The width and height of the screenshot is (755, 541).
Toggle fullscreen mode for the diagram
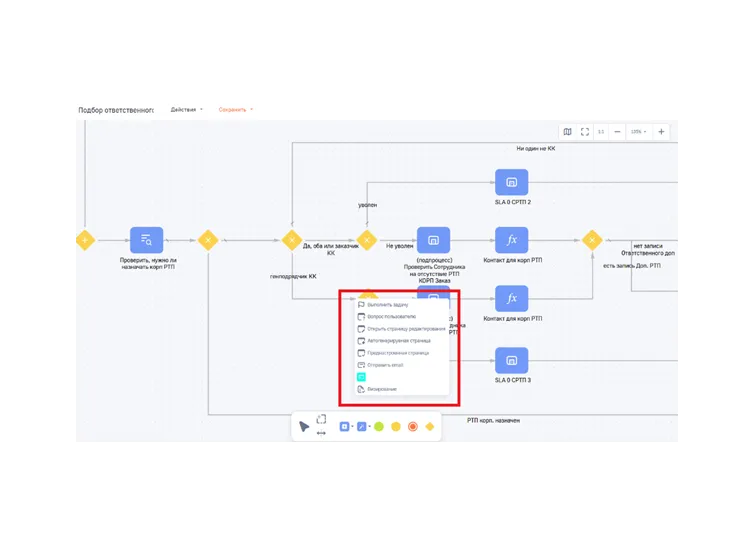click(x=585, y=132)
